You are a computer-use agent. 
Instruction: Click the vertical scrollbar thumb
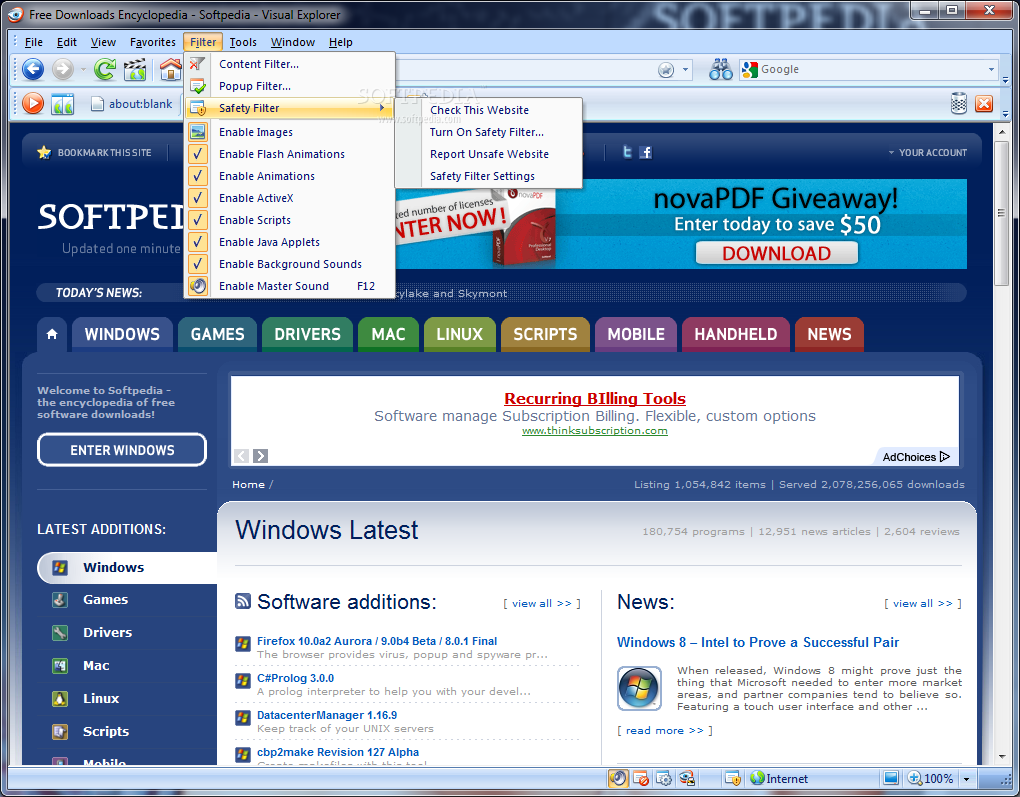[1001, 213]
